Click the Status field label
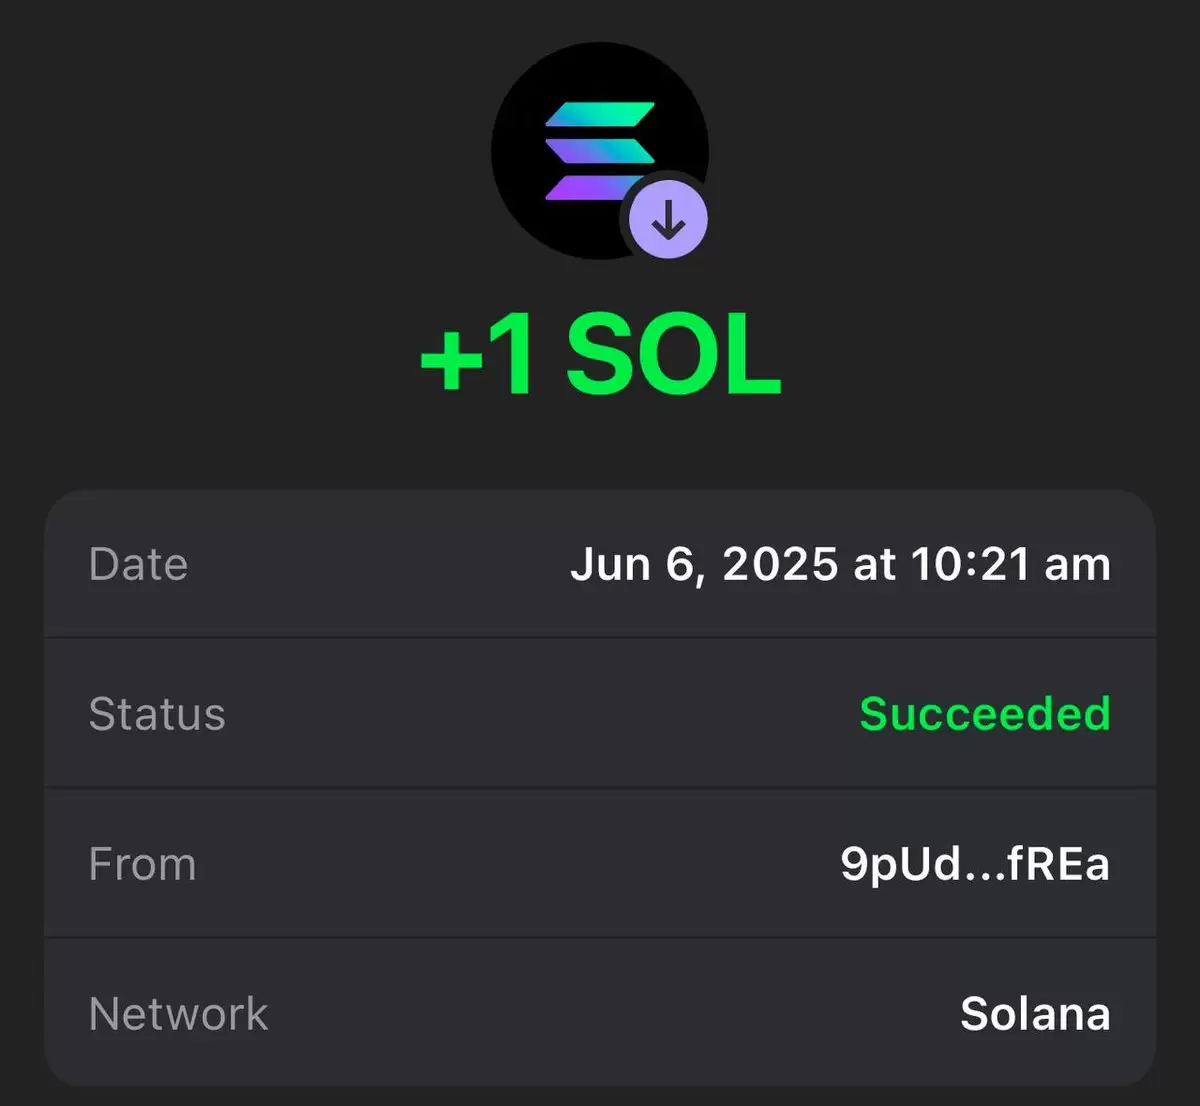Viewport: 1200px width, 1106px height. tap(157, 714)
